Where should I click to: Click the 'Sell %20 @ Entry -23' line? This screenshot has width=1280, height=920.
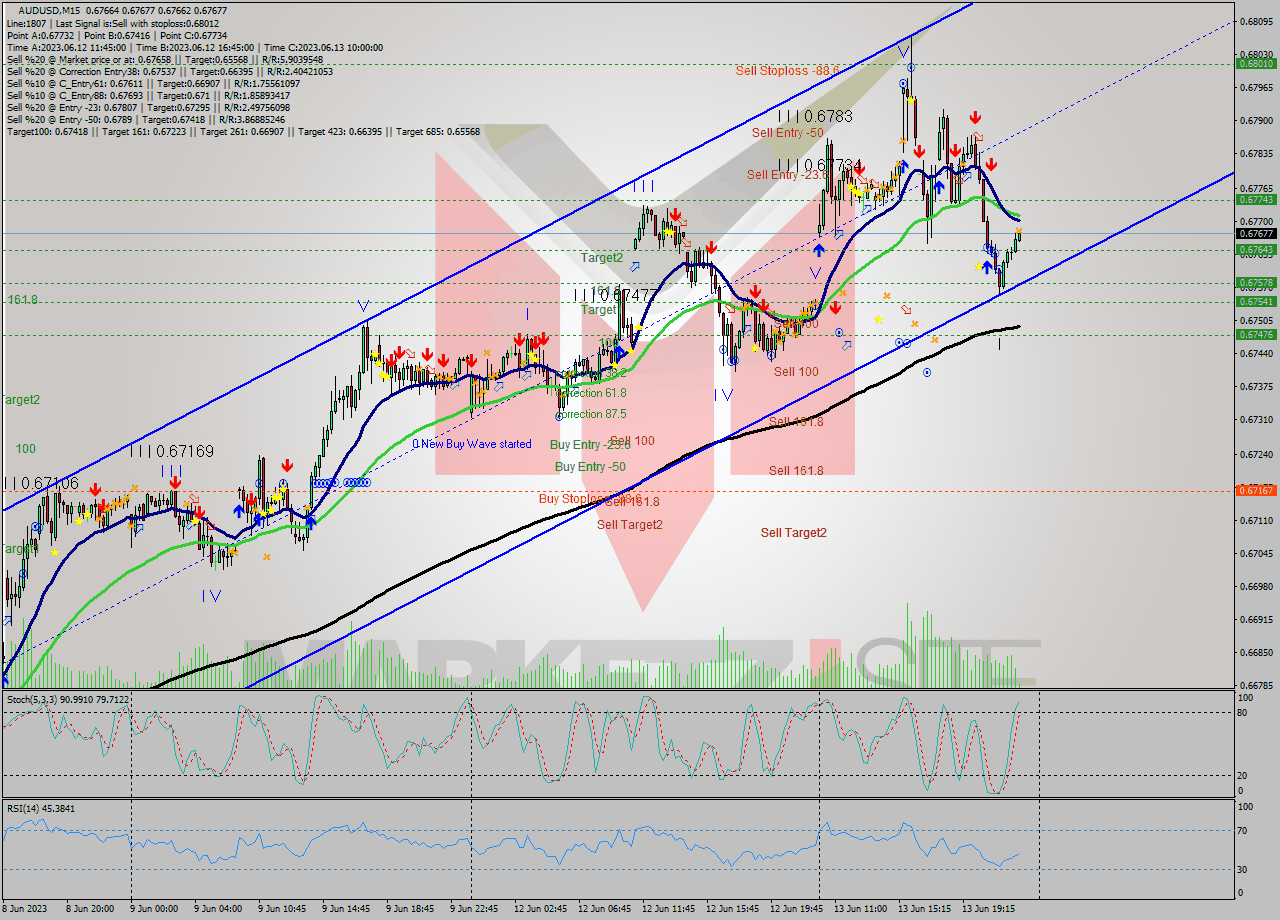[148, 107]
